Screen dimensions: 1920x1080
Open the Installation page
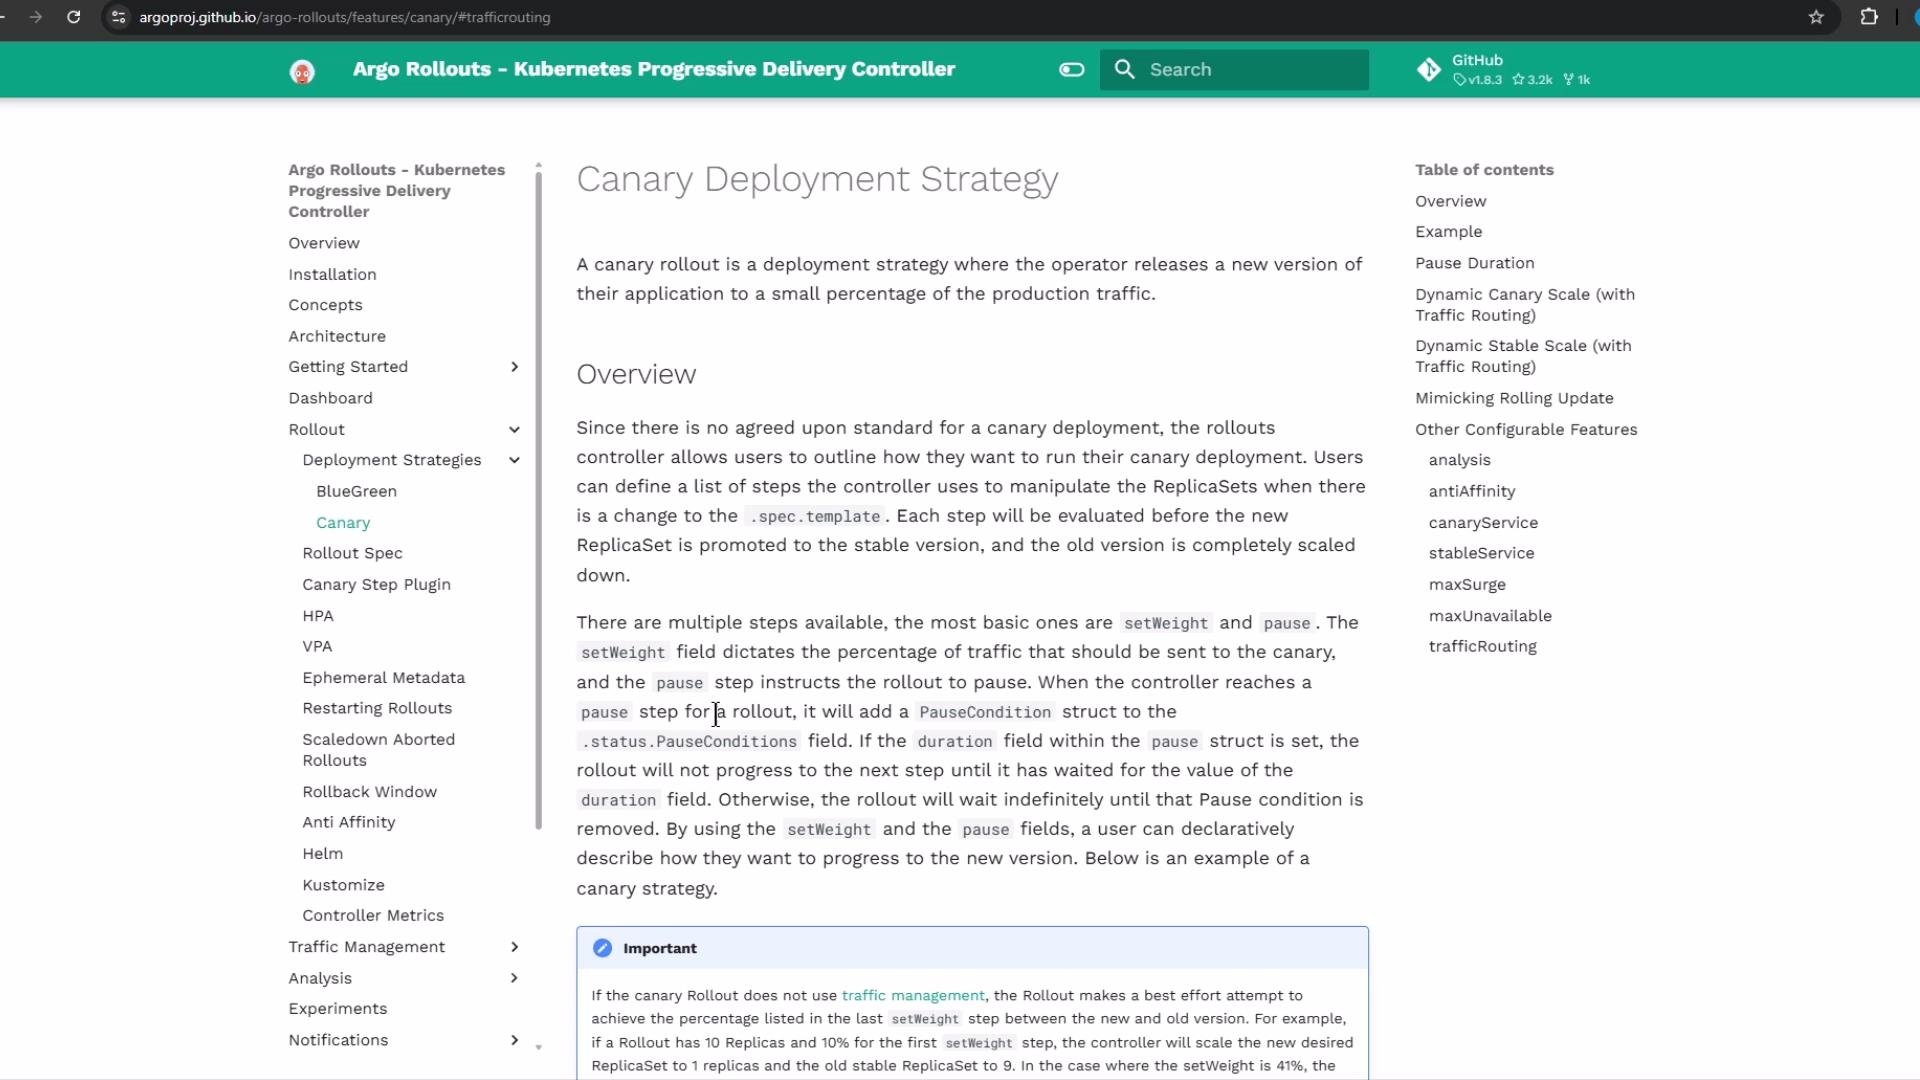point(332,274)
